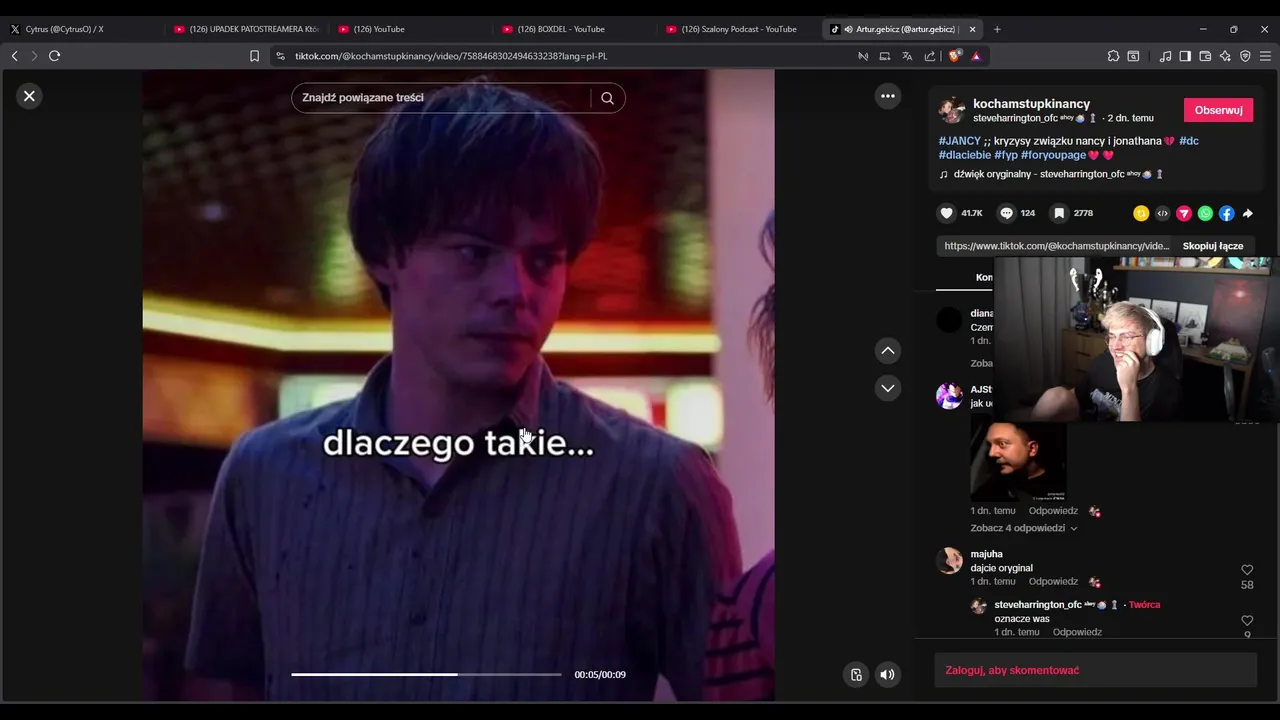Open the Brave Wallet icon
The height and width of the screenshot is (720, 1280).
pos(1205,56)
